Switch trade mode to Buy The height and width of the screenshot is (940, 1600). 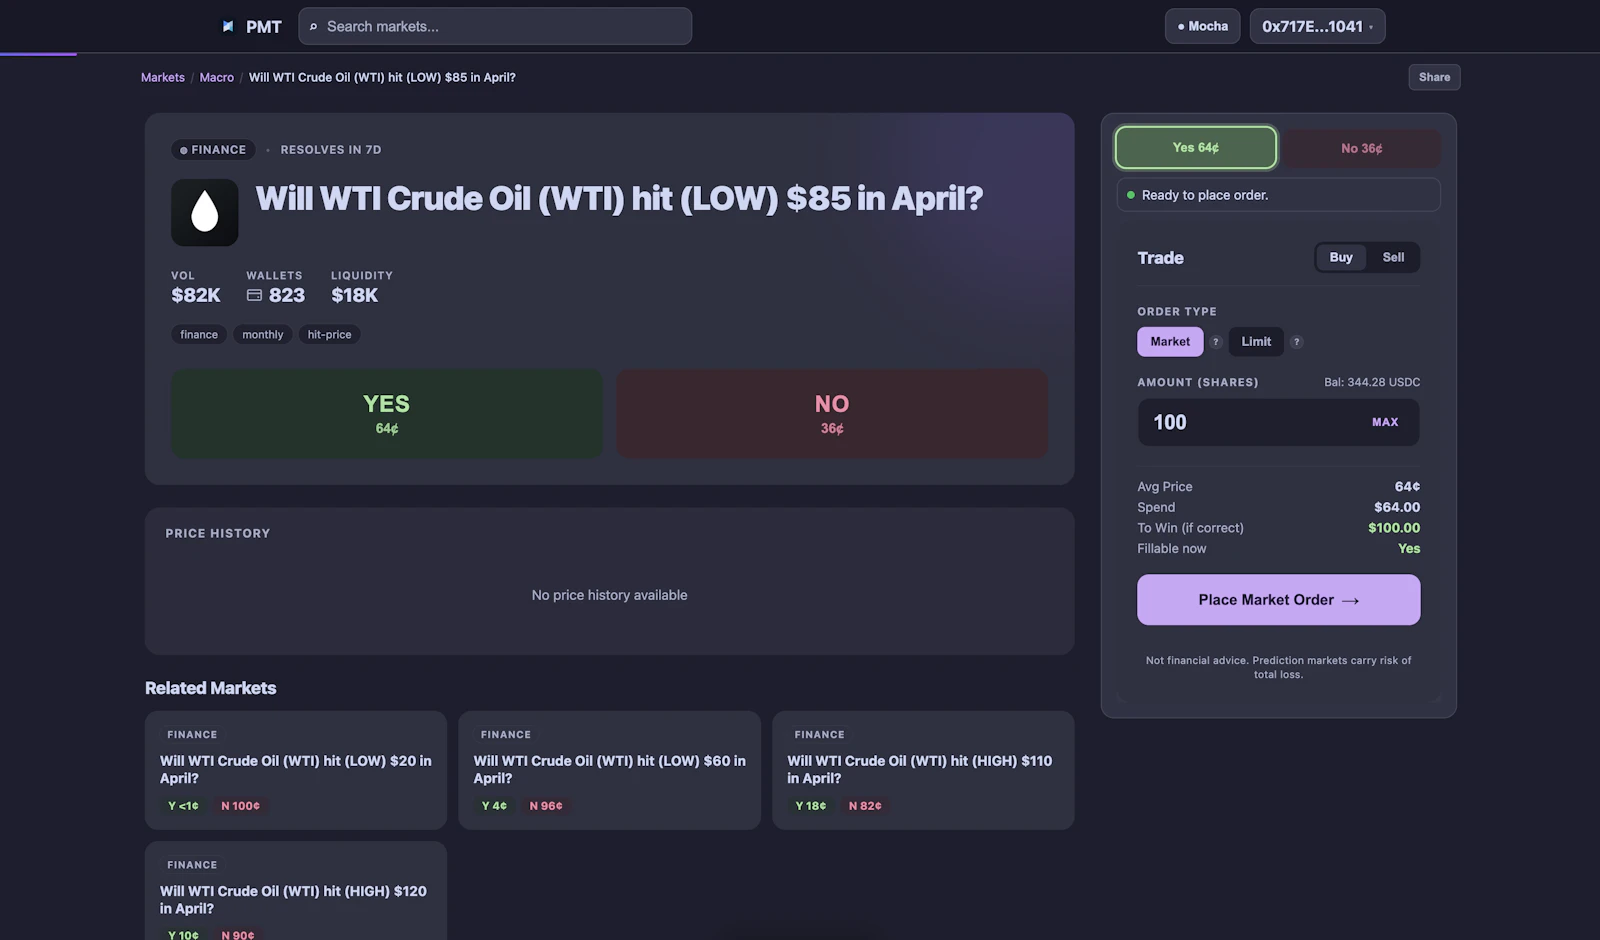click(1341, 257)
